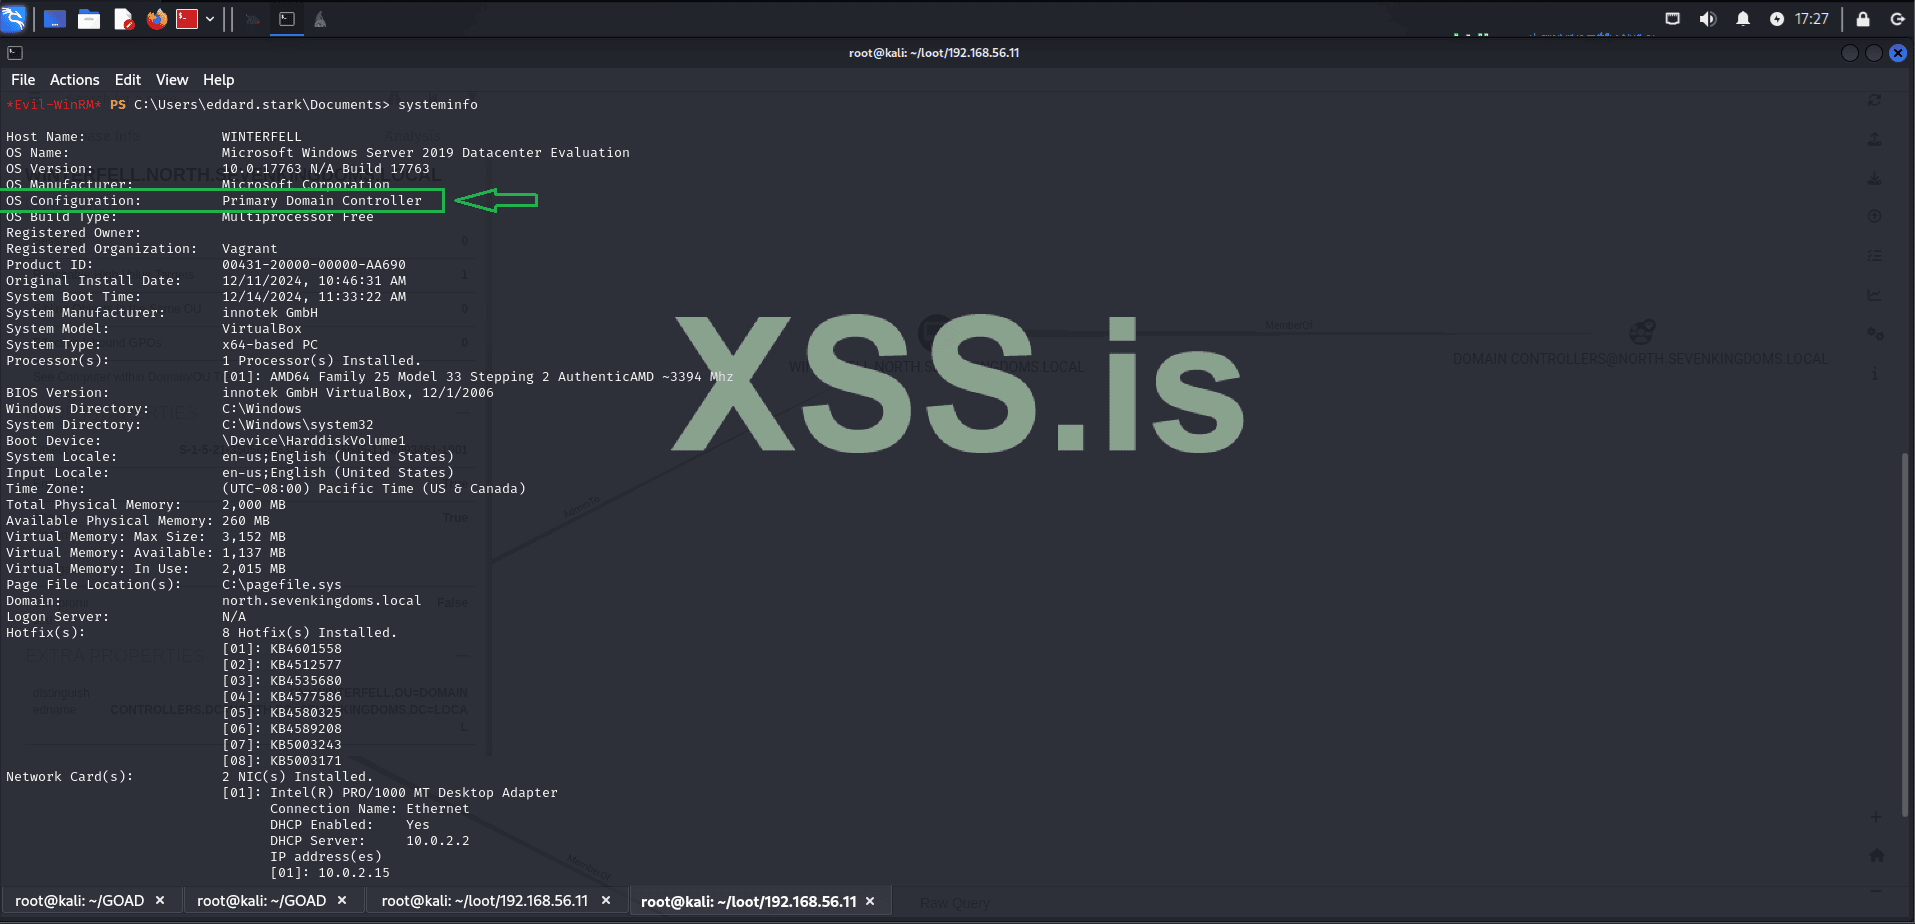The image size is (1915, 924).
Task: Select the active terminal window button in the panel
Action: point(287,19)
